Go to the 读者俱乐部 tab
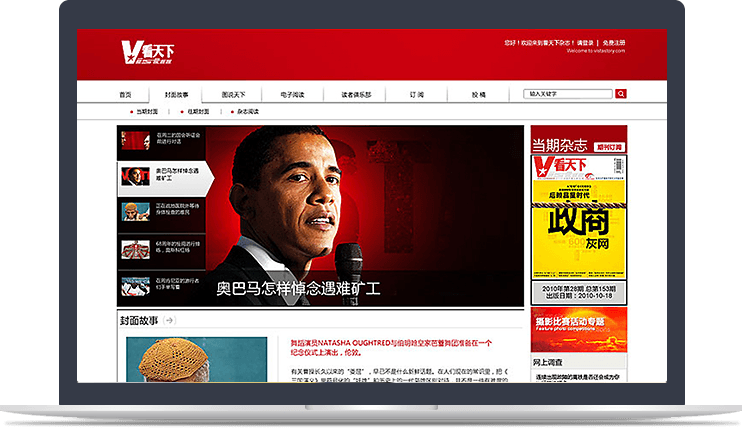The image size is (742, 429). [x=355, y=94]
